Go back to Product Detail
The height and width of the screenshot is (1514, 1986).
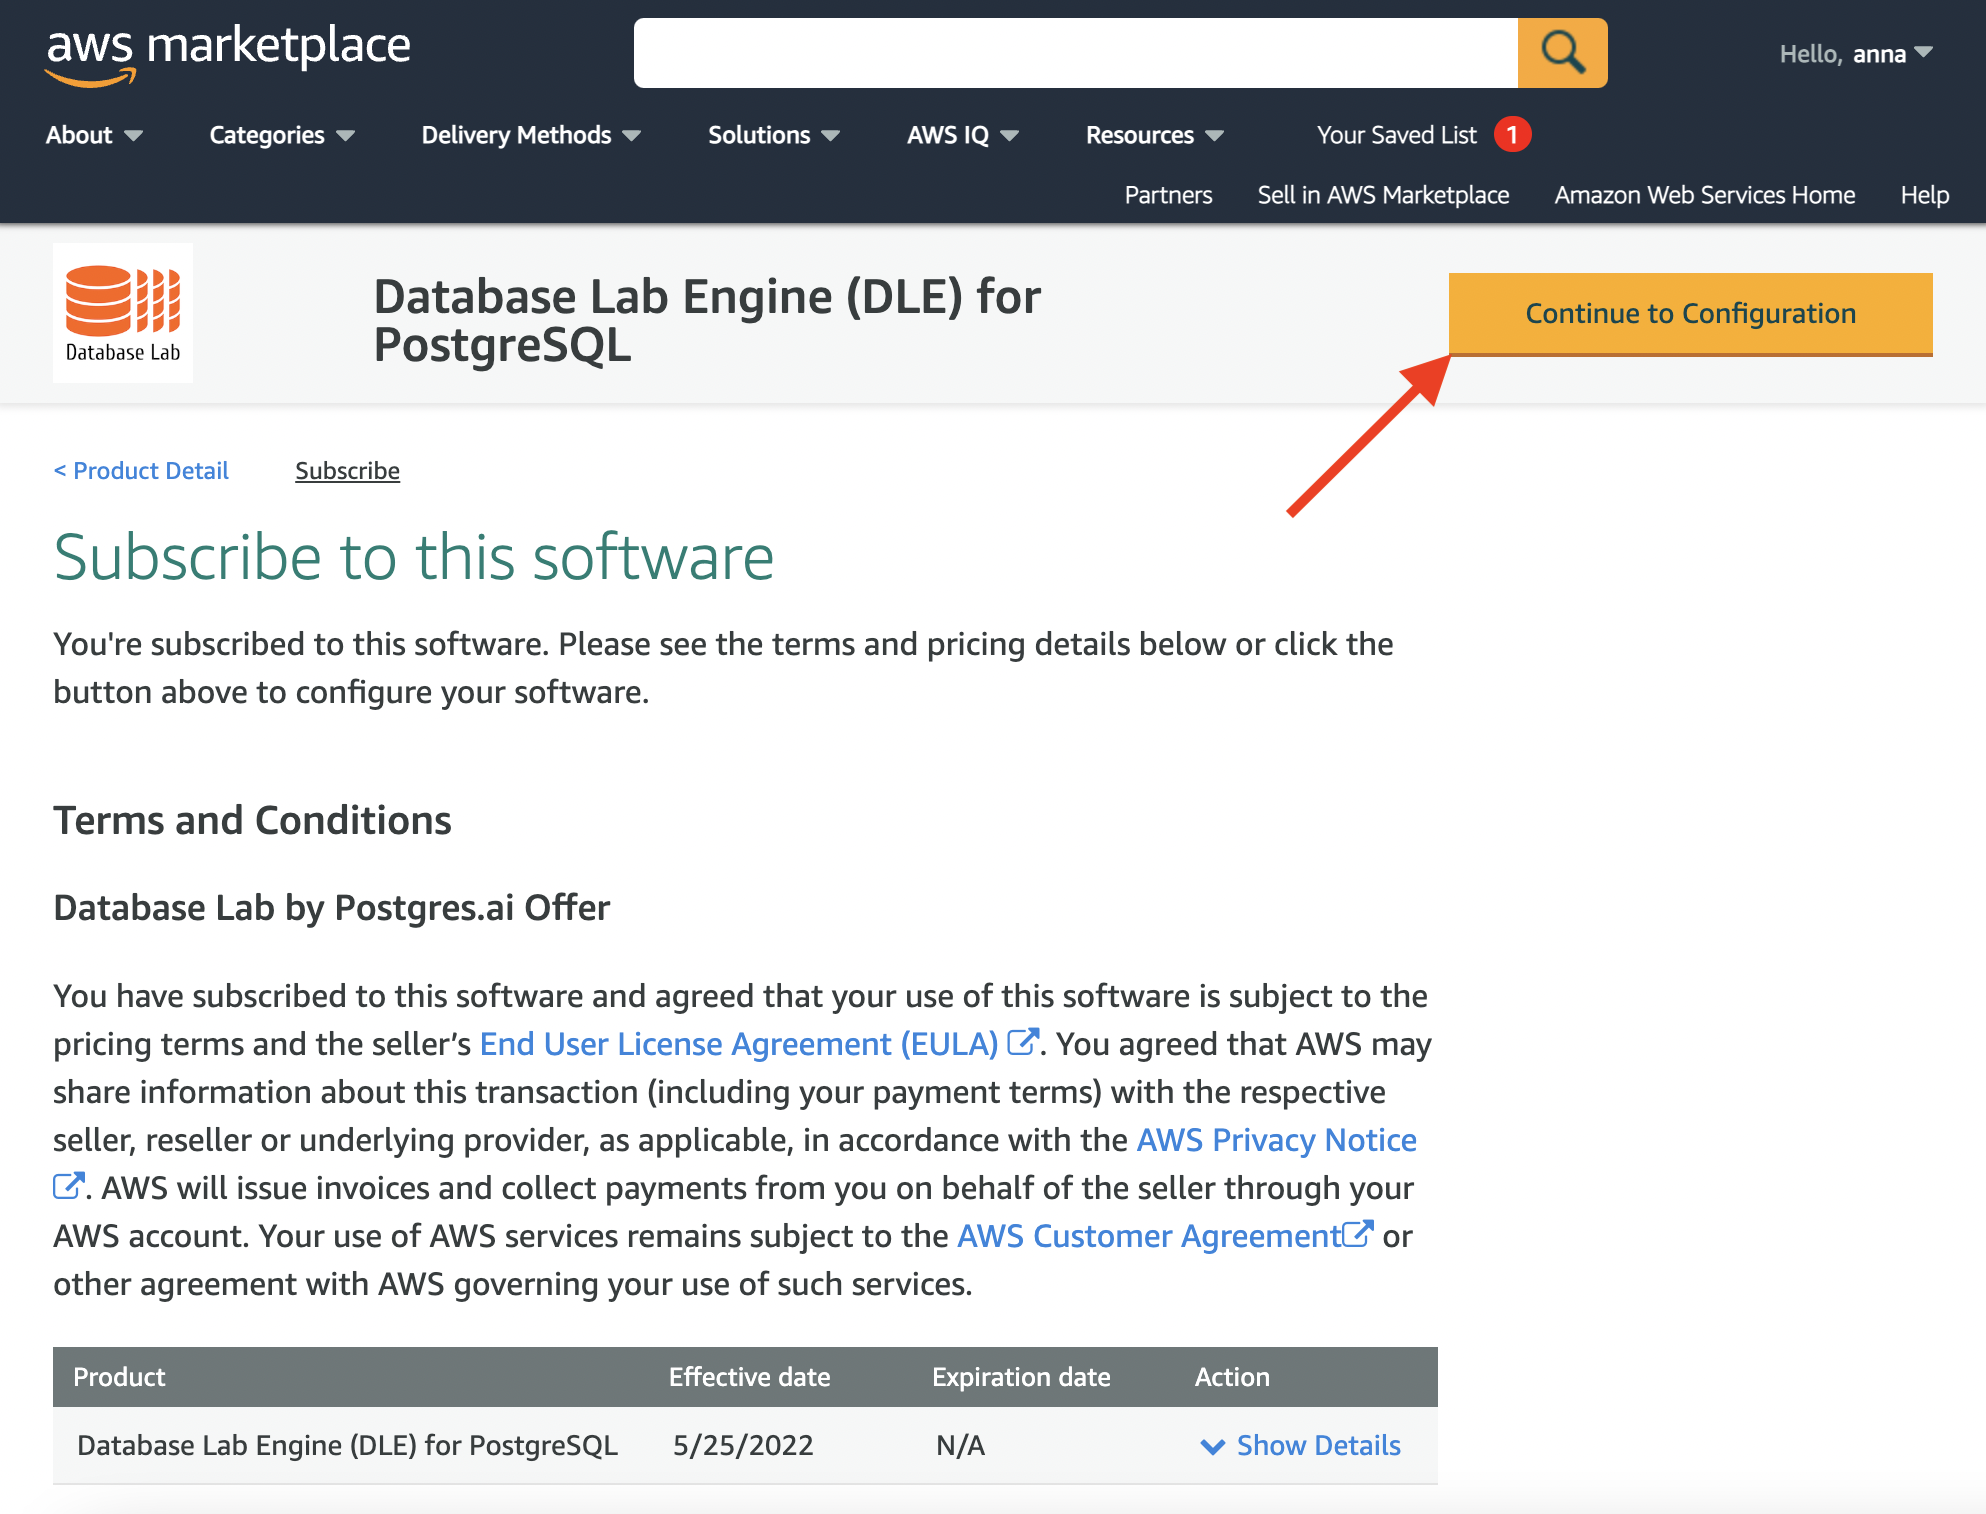point(141,471)
